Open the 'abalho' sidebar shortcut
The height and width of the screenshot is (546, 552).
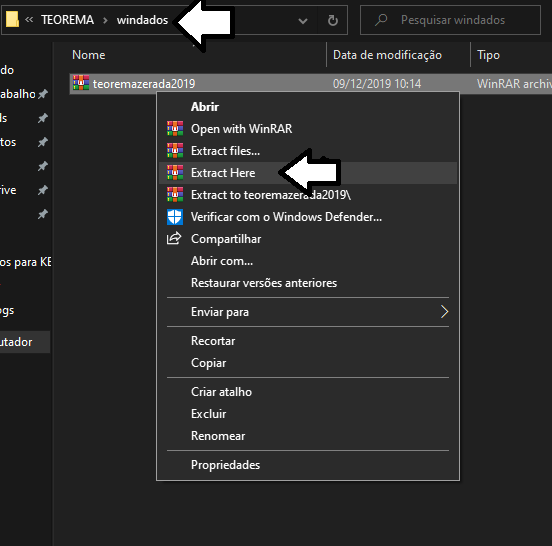click(18, 94)
